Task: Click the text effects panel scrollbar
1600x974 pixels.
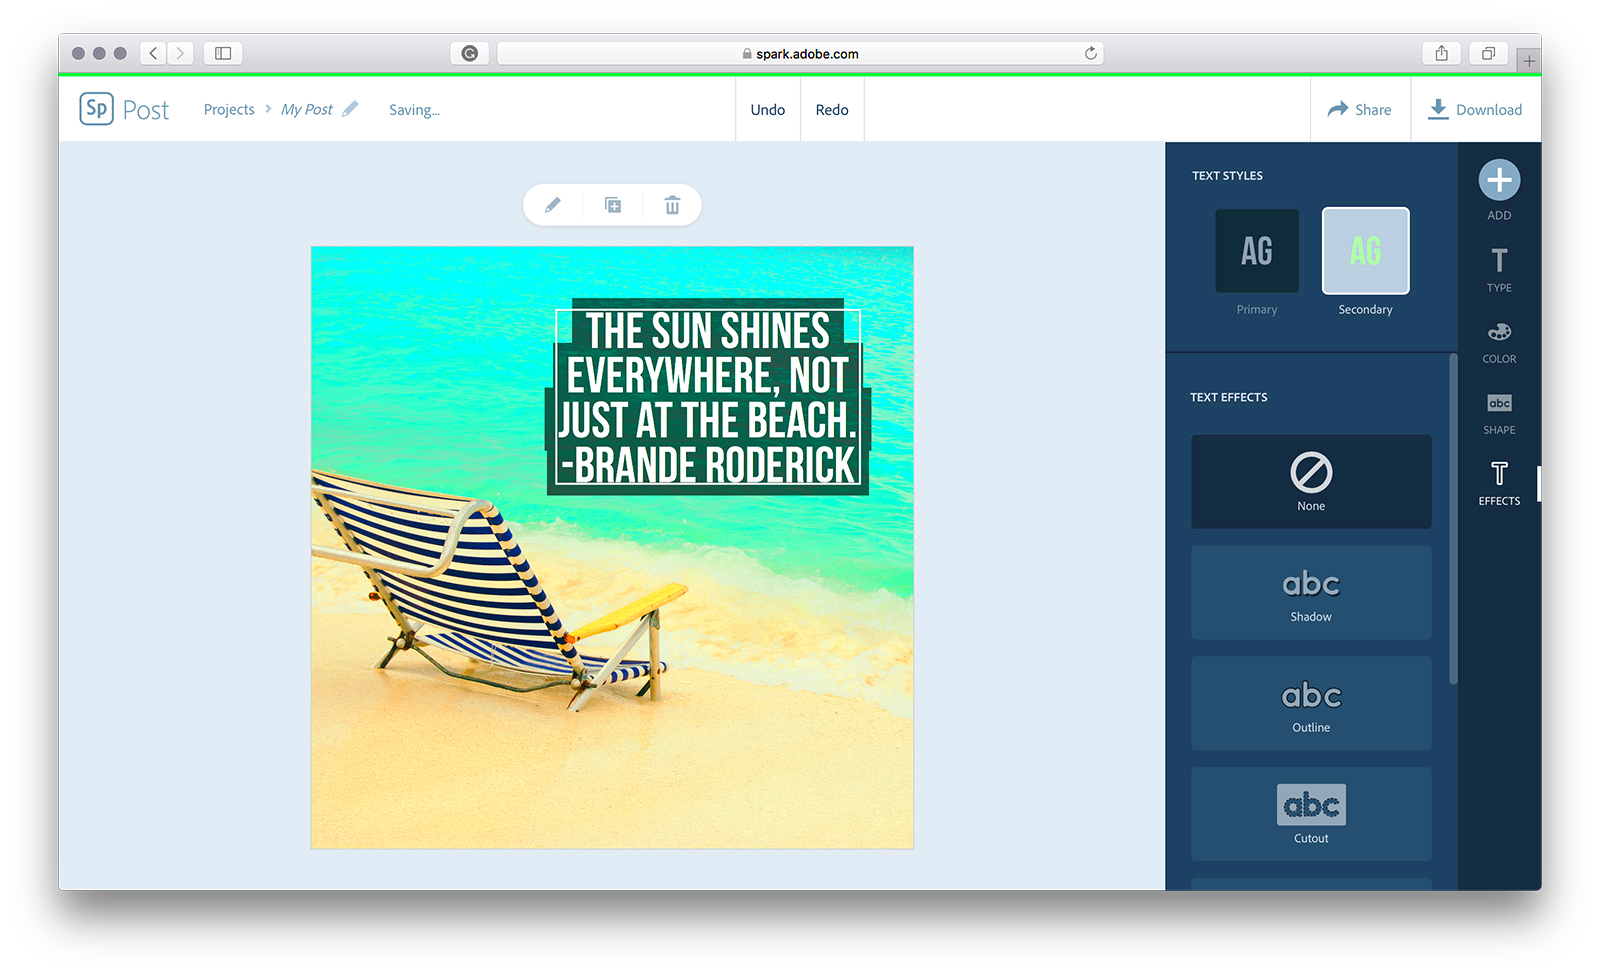Action: pos(1453,519)
